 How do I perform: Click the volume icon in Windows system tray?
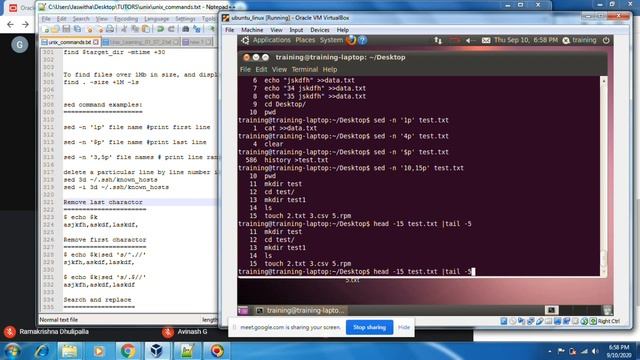pos(595,351)
